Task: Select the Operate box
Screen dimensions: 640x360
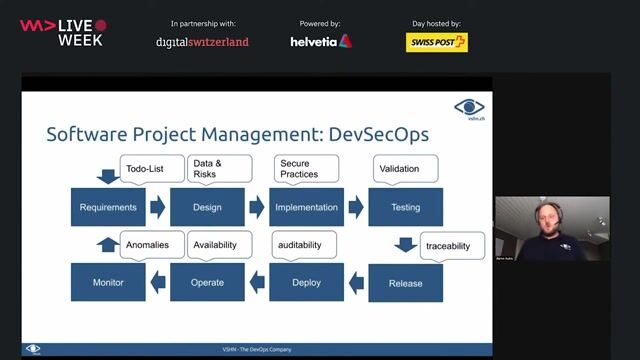Action: [207, 282]
